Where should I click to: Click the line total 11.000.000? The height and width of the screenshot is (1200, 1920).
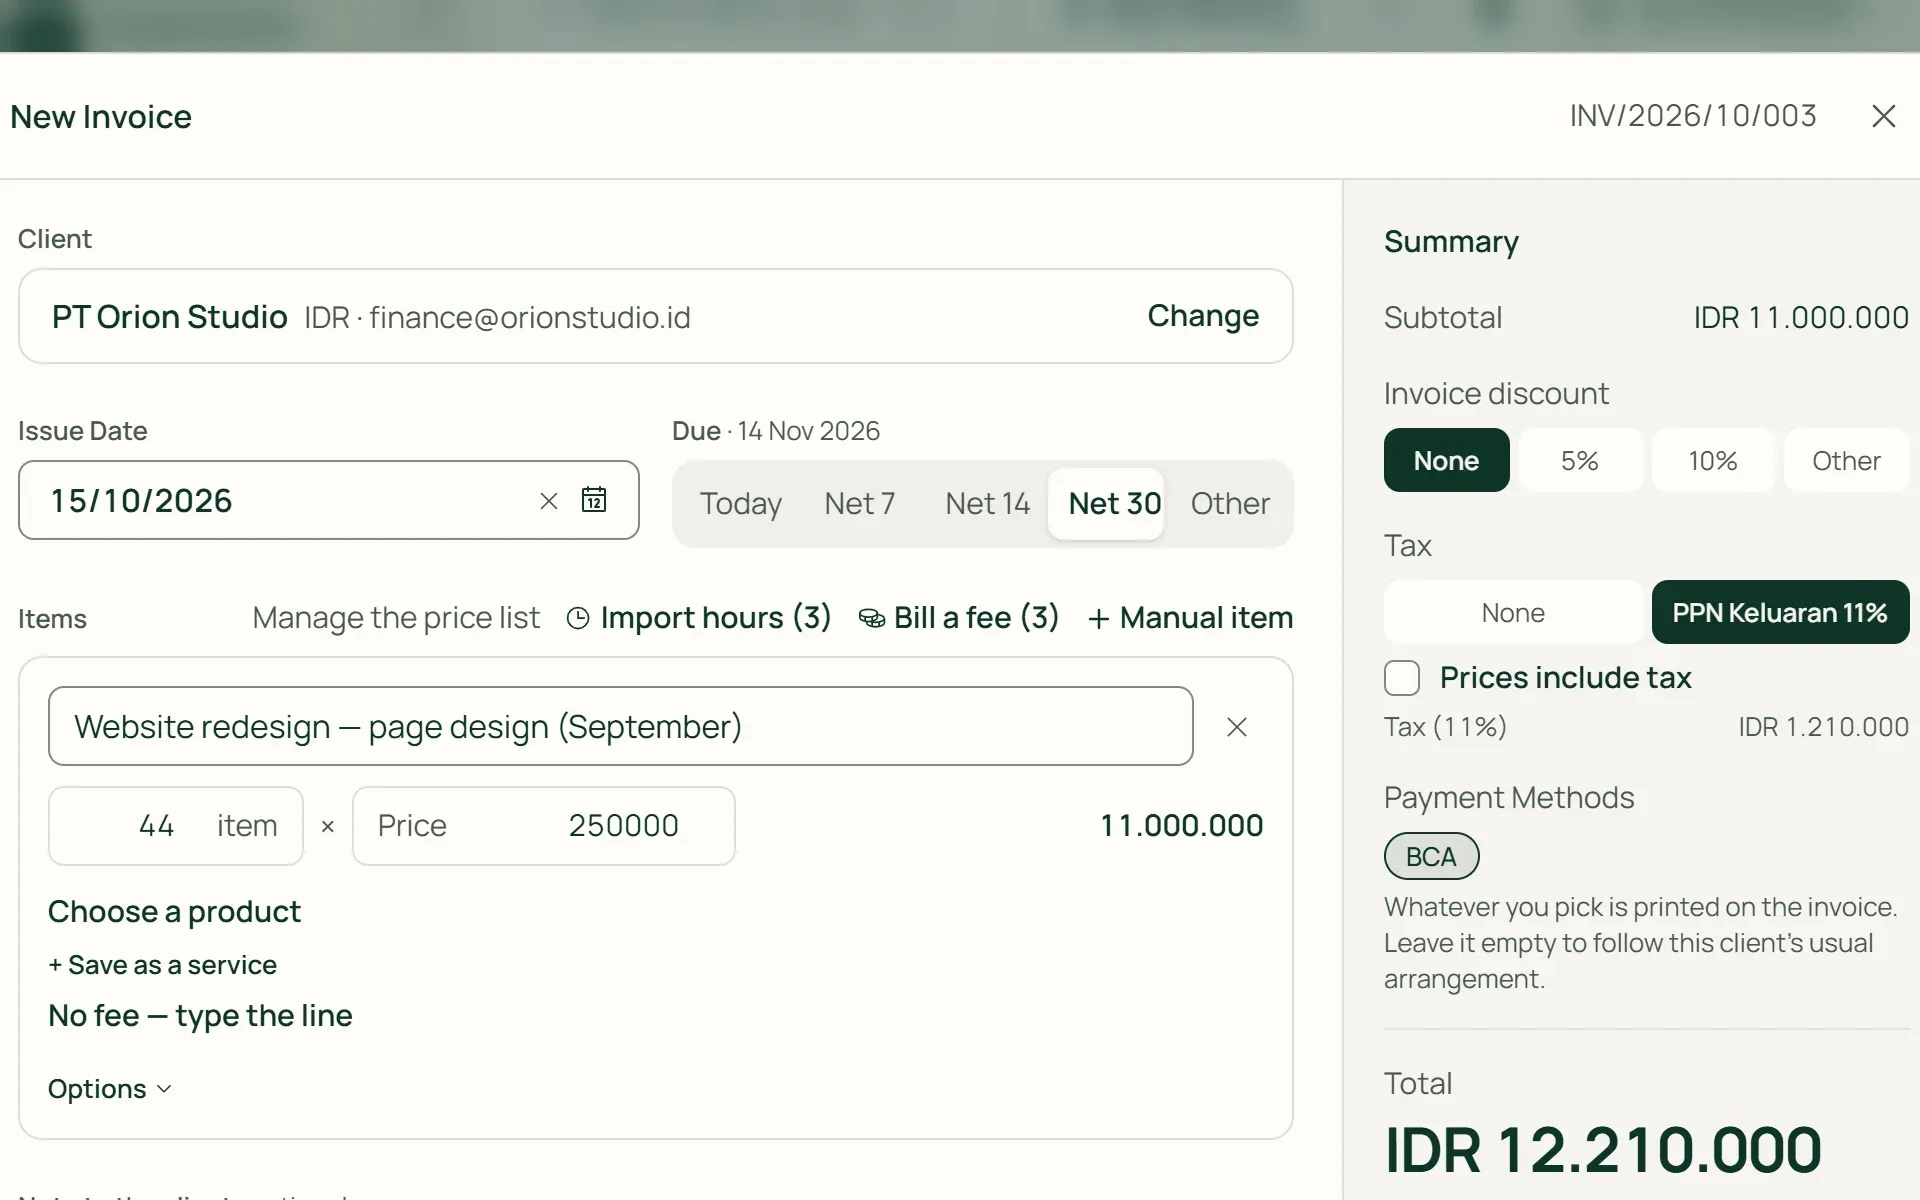[1182, 826]
